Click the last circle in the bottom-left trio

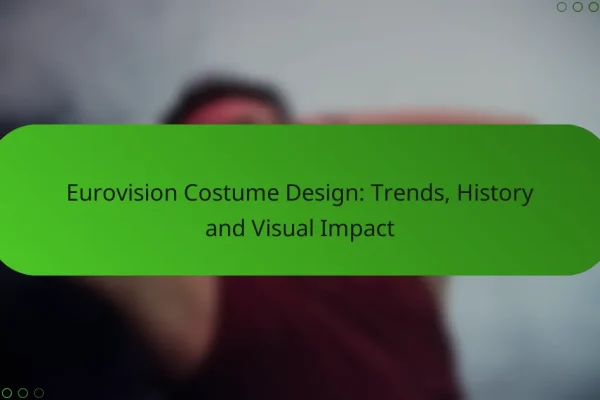(38, 393)
